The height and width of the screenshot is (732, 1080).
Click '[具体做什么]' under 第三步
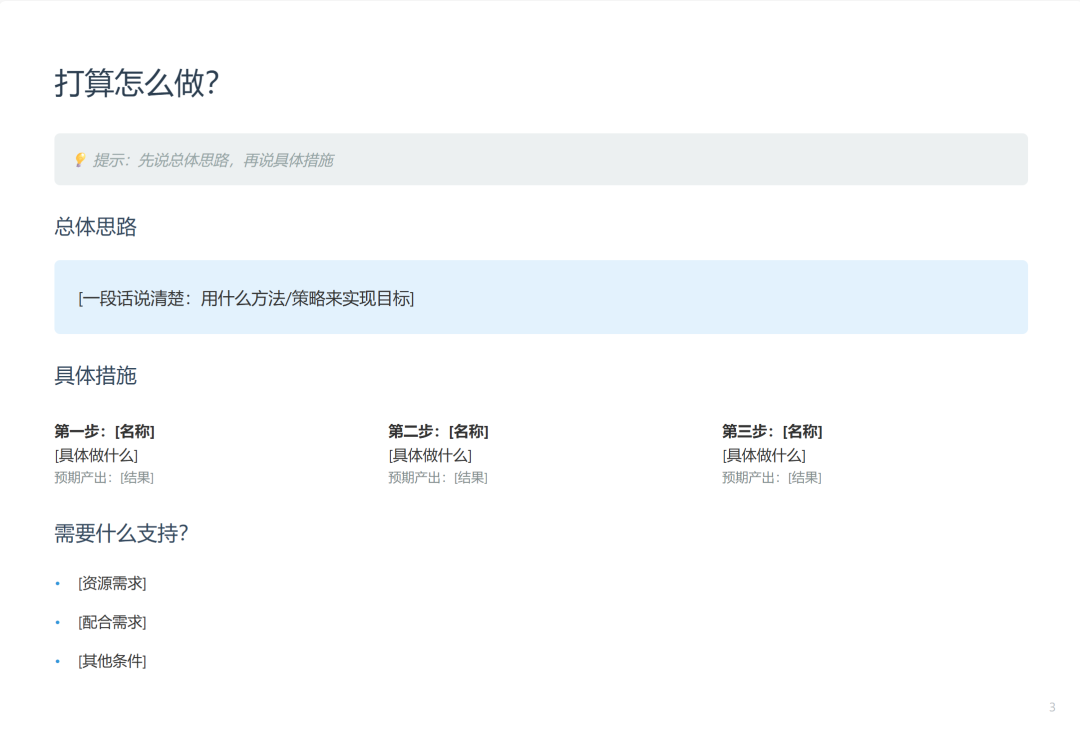coord(764,455)
